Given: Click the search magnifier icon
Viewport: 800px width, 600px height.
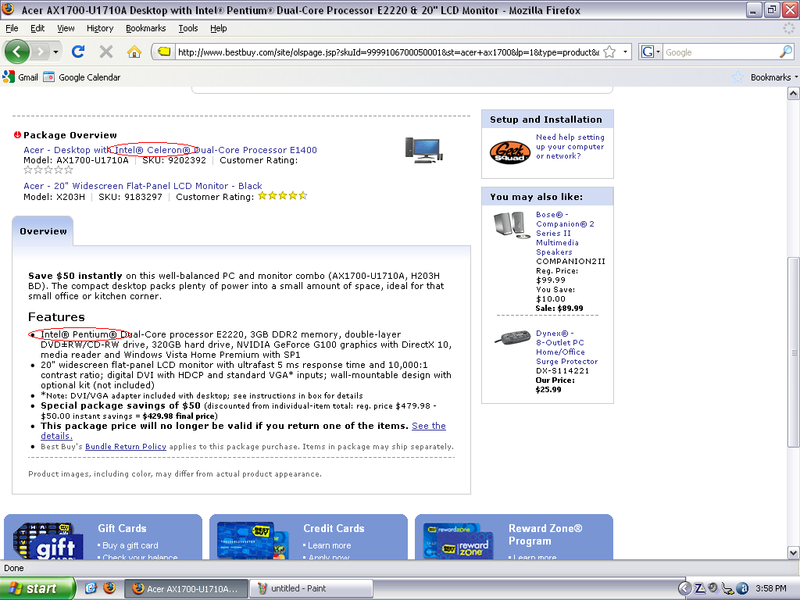Looking at the screenshot, I should (x=786, y=52).
